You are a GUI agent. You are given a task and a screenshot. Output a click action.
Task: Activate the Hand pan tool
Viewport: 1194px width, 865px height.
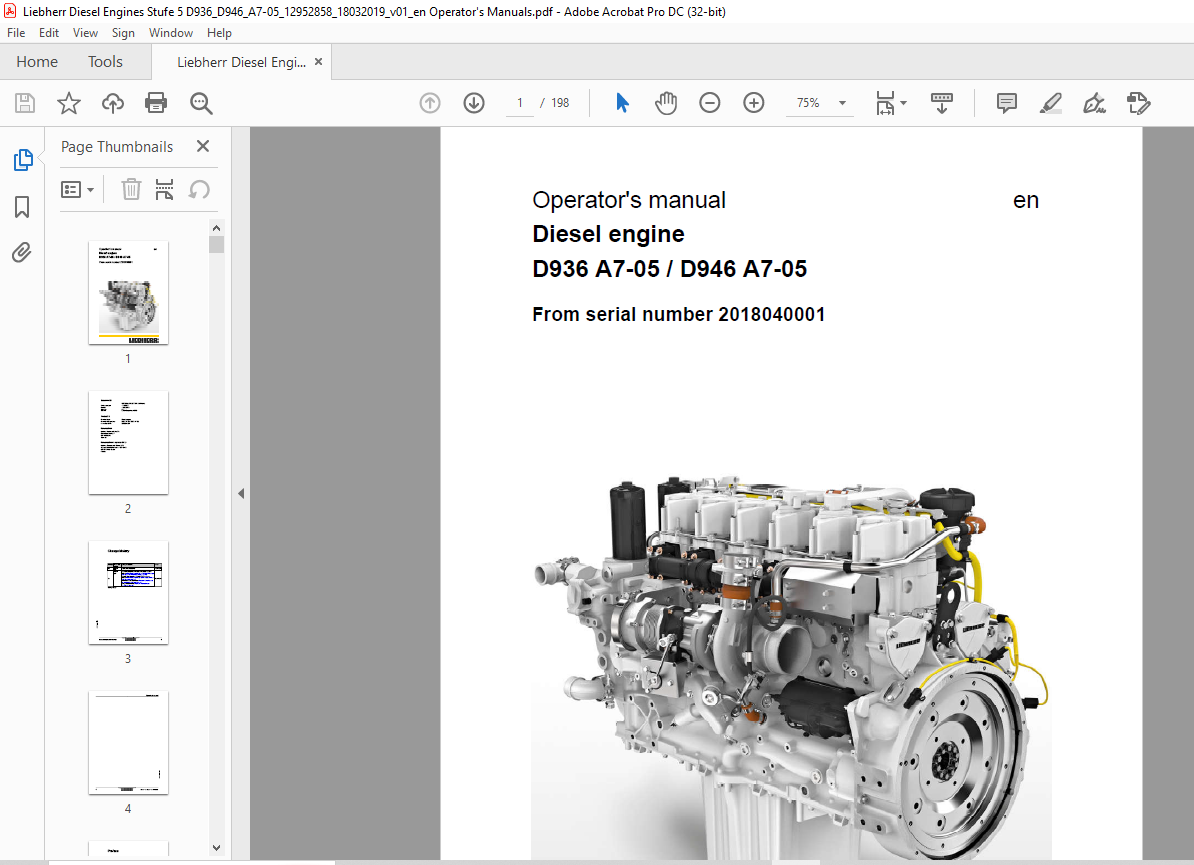(666, 103)
